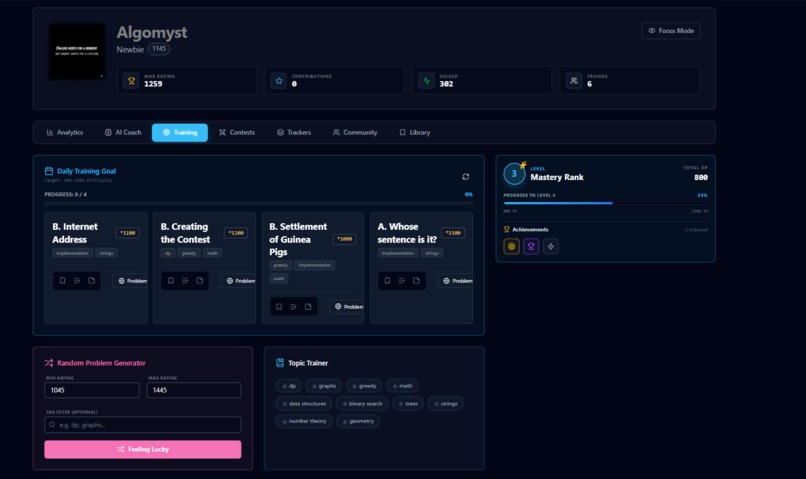
Task: Bookmark the B. Creating the Contest problem
Action: point(171,281)
